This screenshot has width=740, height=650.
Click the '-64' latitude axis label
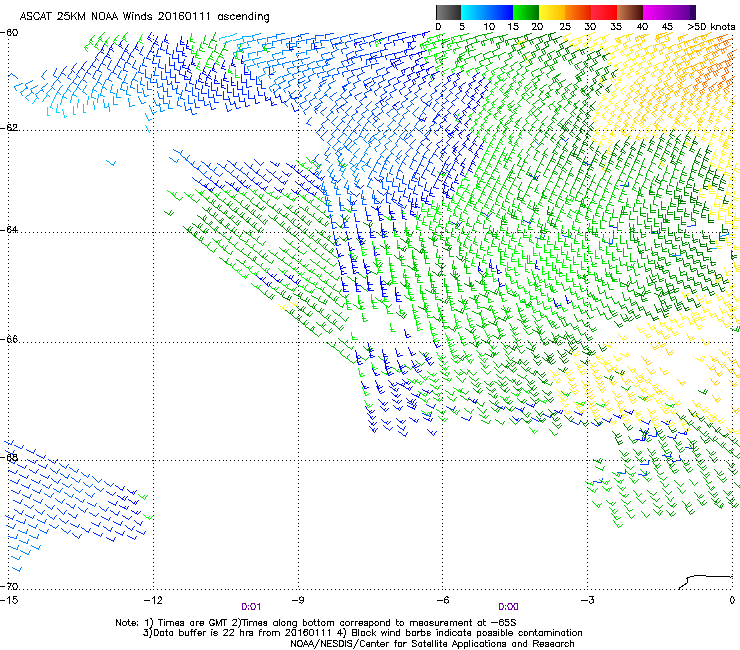[9, 230]
